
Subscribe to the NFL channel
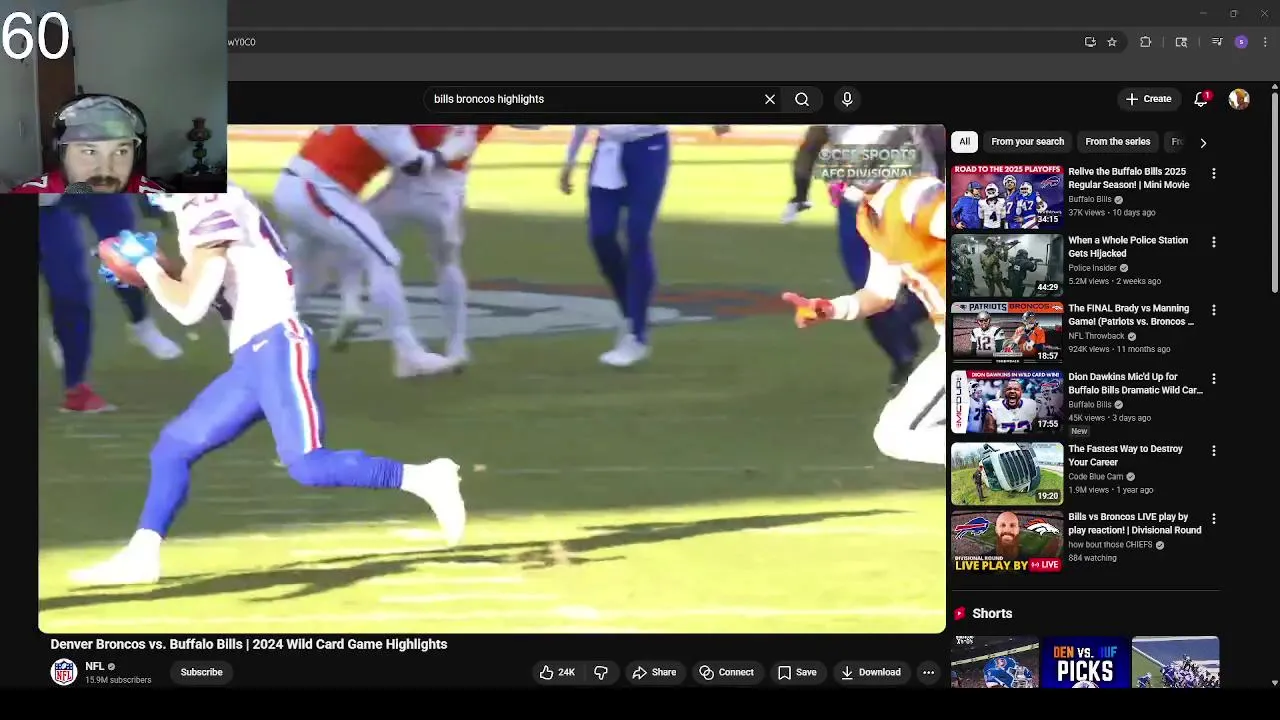[201, 672]
